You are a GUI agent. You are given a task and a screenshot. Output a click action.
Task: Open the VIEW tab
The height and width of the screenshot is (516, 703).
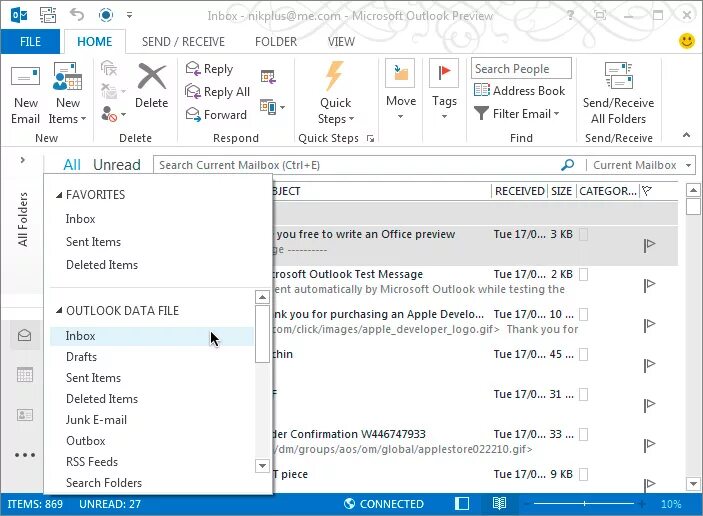click(341, 42)
